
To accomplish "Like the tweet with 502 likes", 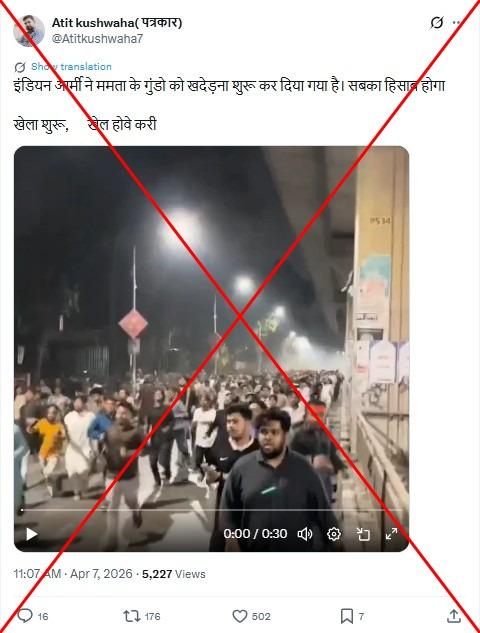I will click(251, 616).
